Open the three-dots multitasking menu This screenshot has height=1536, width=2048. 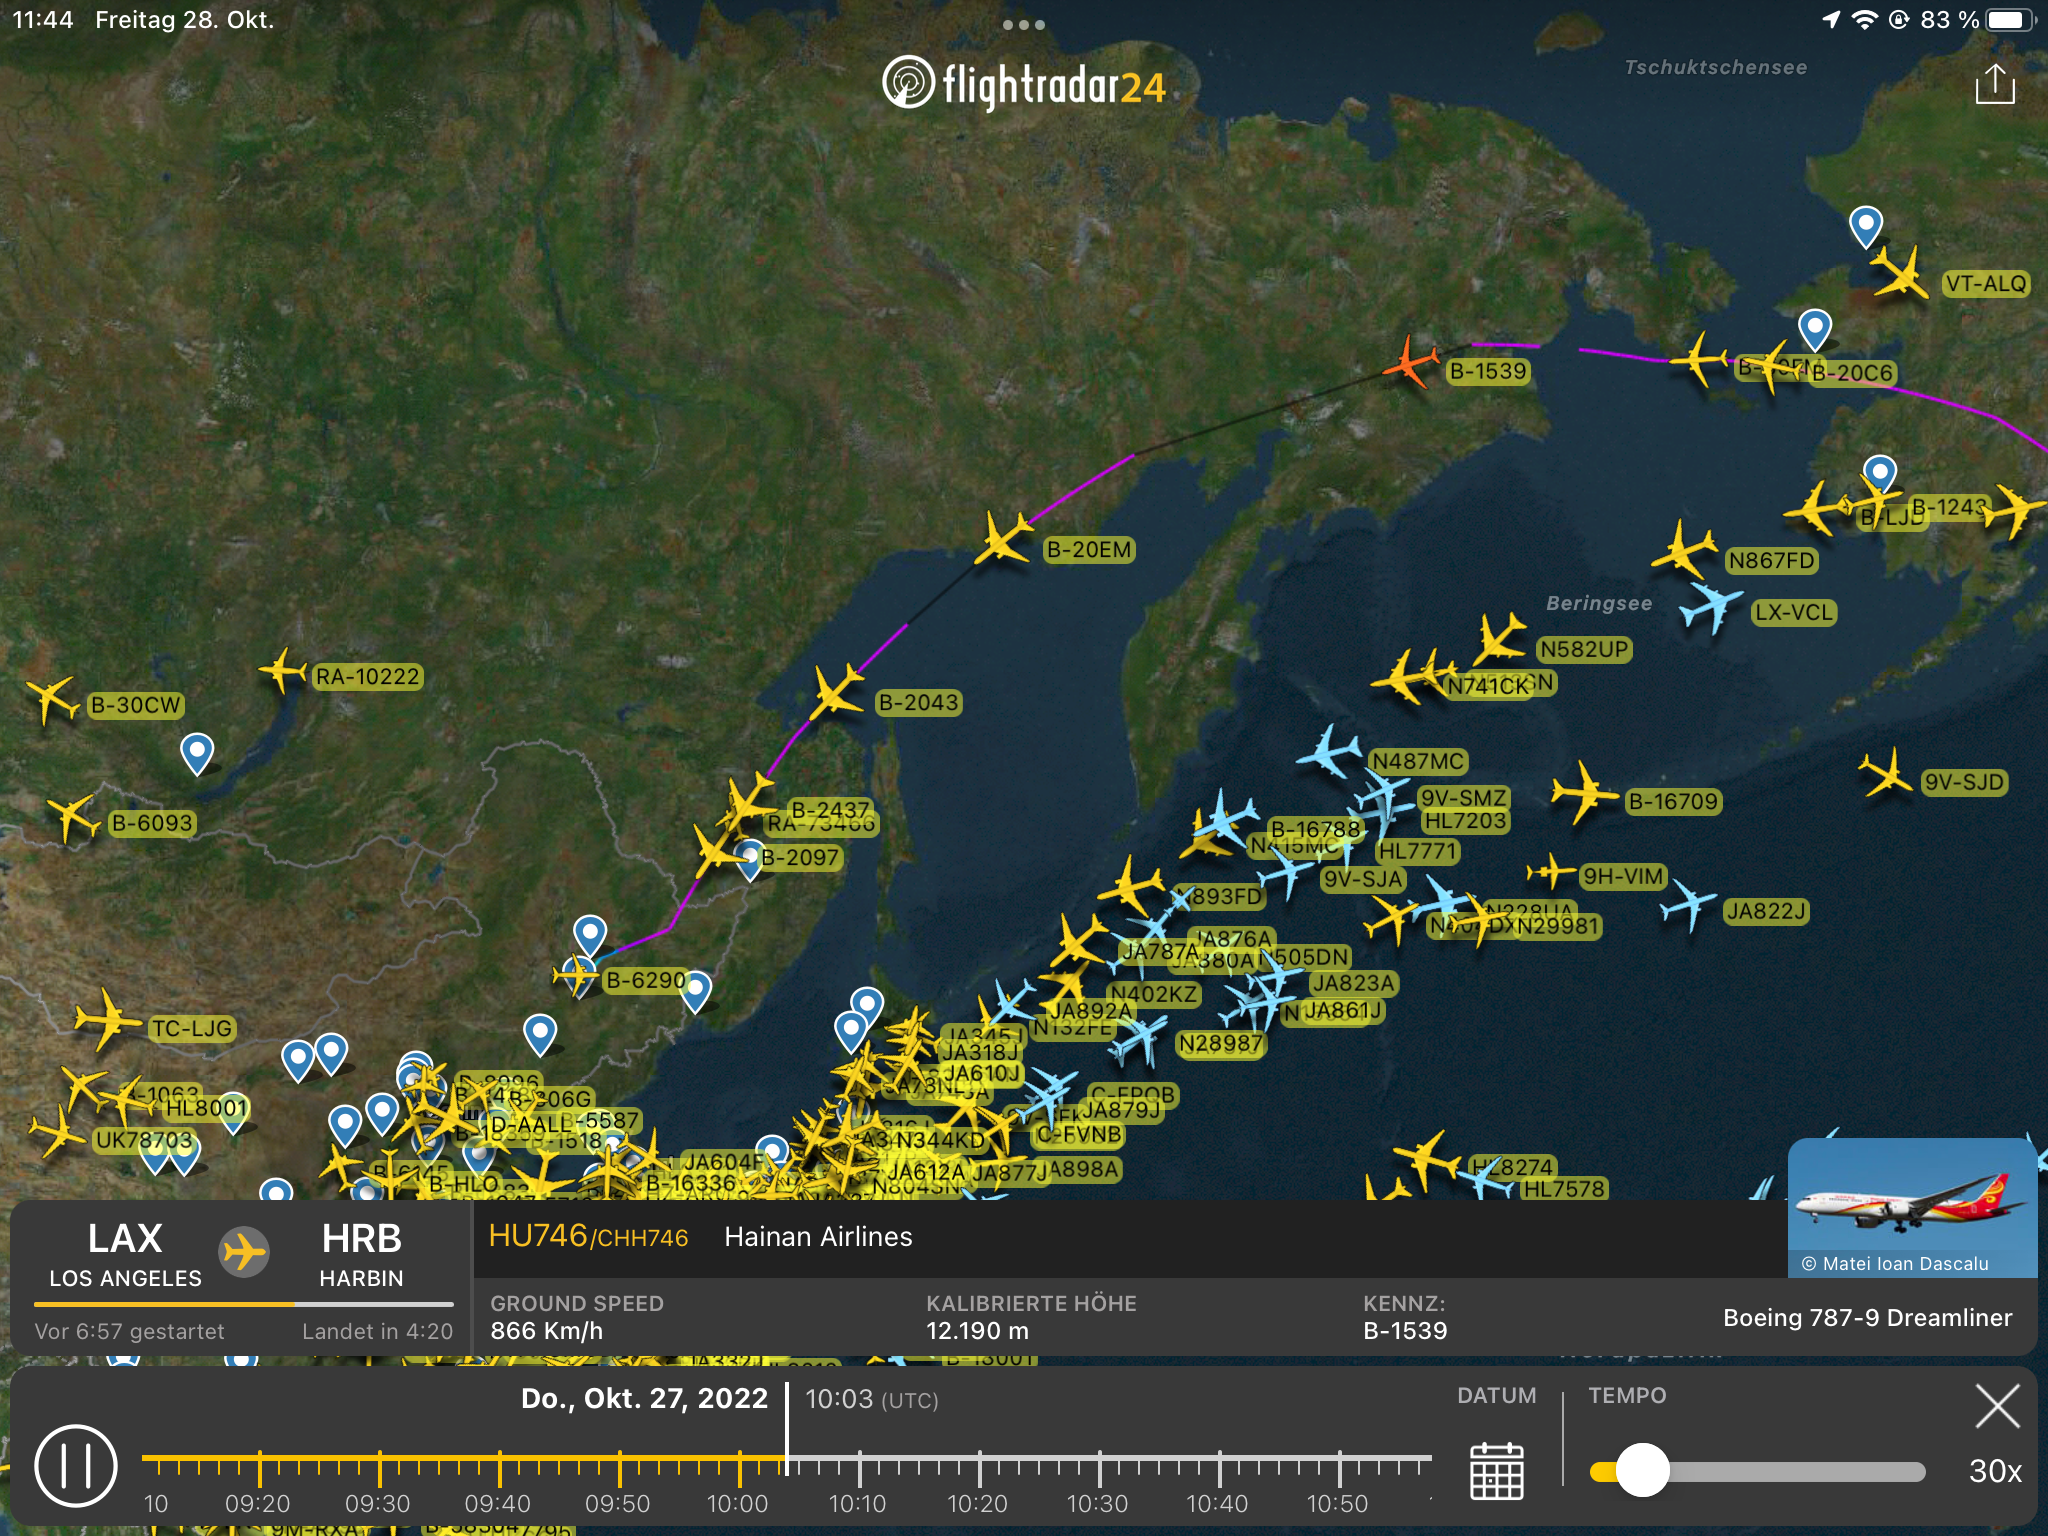(x=1023, y=25)
